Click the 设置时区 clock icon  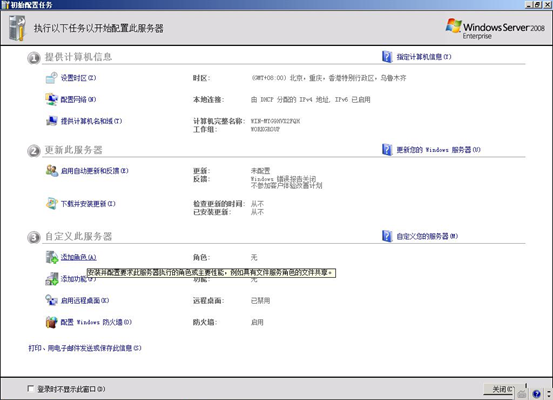coord(51,78)
